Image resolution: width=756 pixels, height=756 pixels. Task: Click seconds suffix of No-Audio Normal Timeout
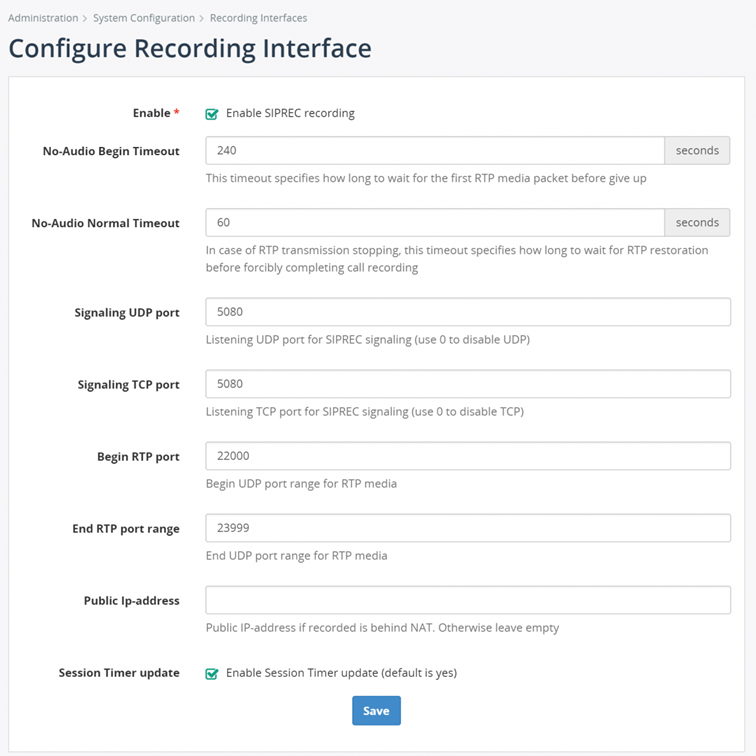(697, 222)
